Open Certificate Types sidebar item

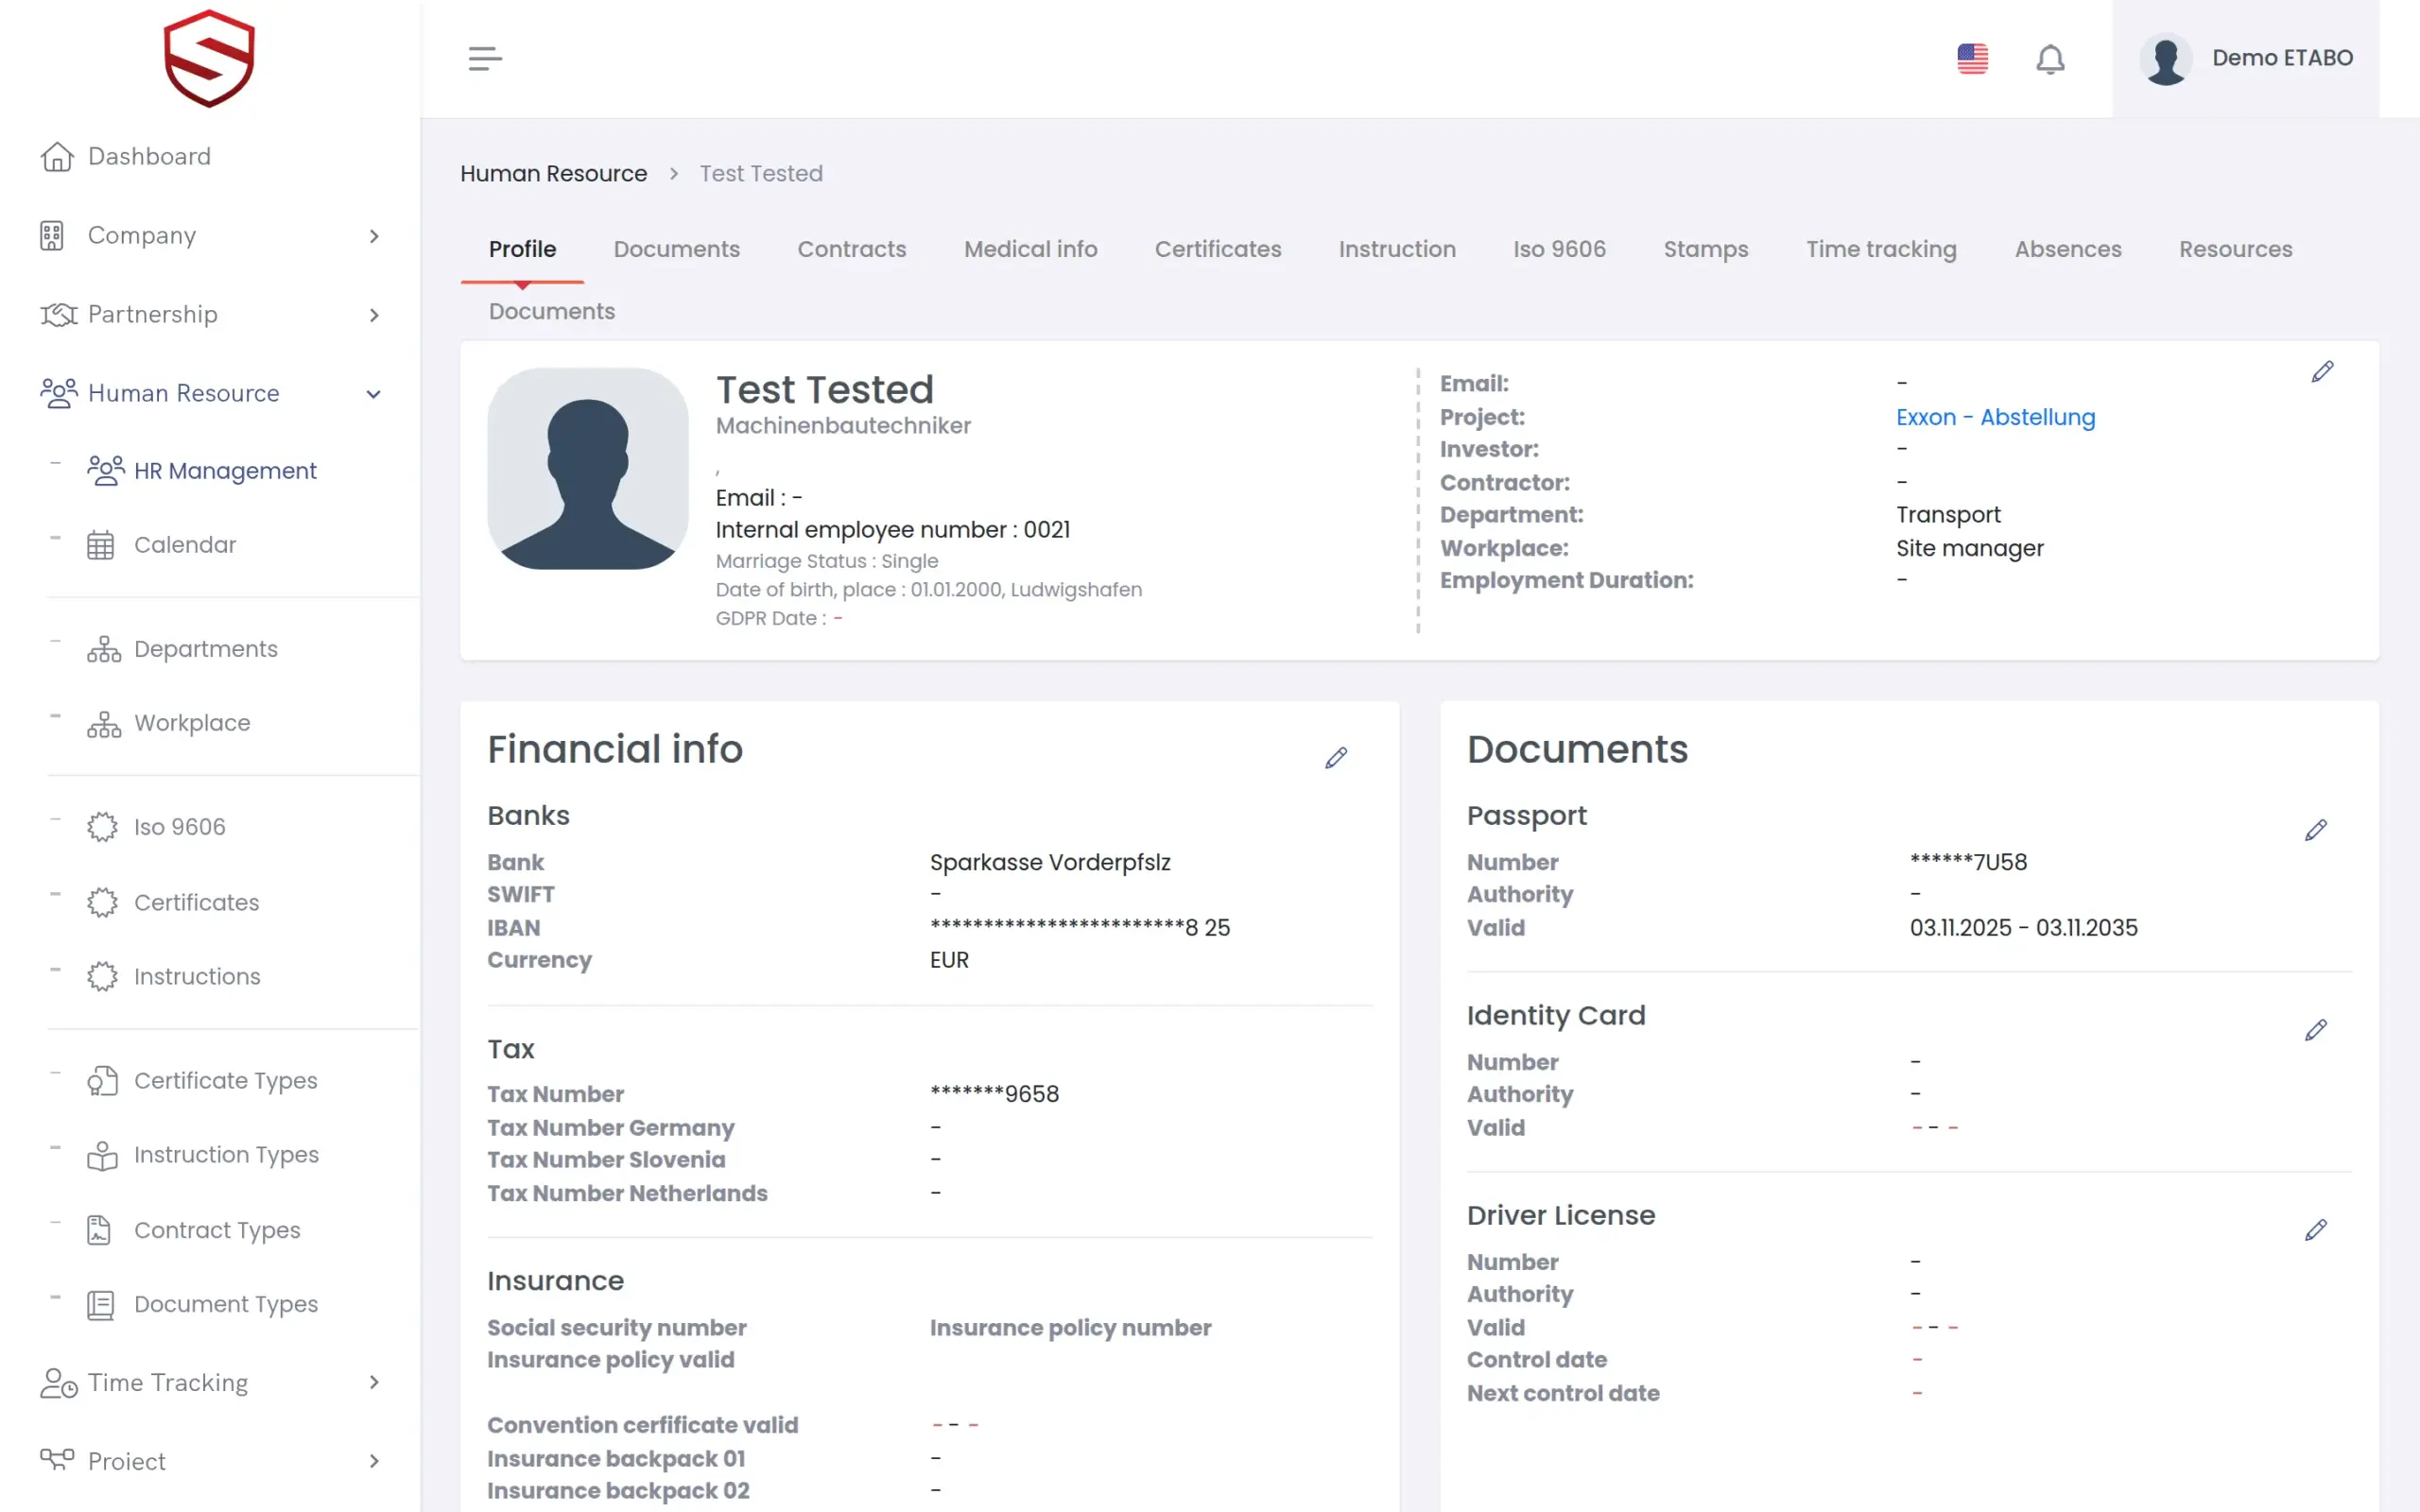click(x=202, y=1081)
